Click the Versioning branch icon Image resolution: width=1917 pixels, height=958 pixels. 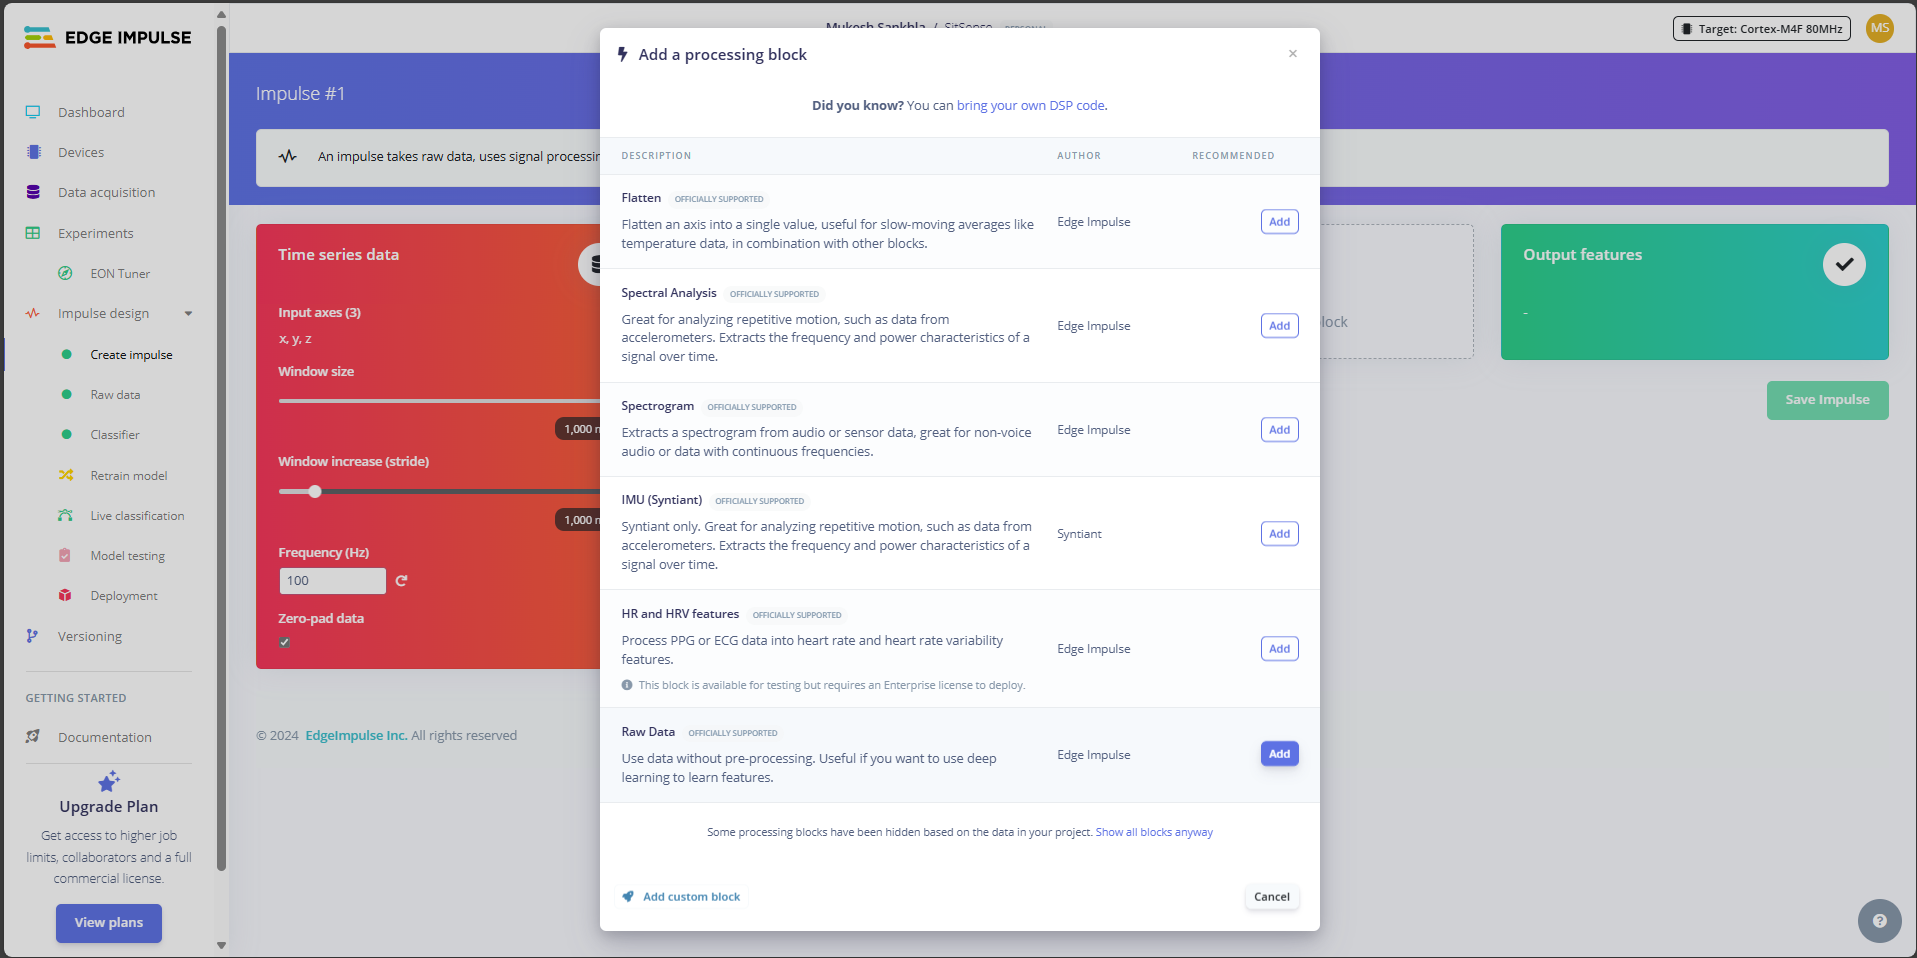click(32, 636)
